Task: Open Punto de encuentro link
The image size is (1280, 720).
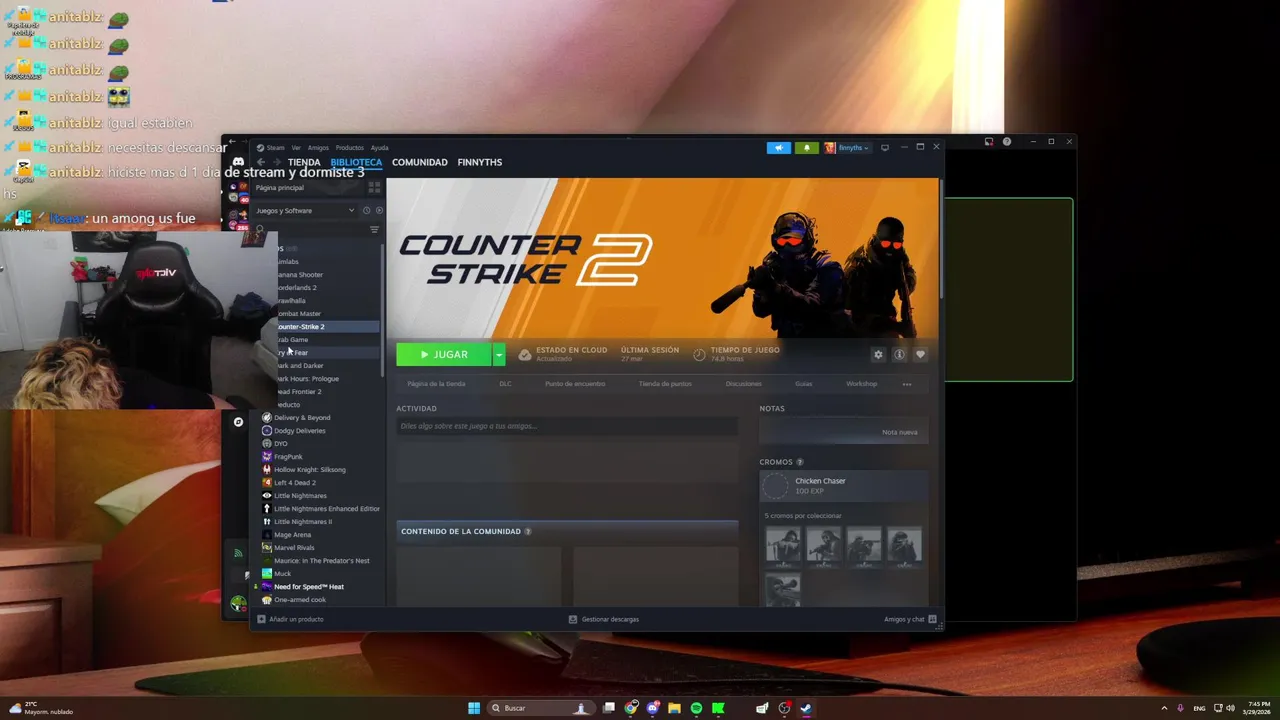Action: (x=575, y=384)
